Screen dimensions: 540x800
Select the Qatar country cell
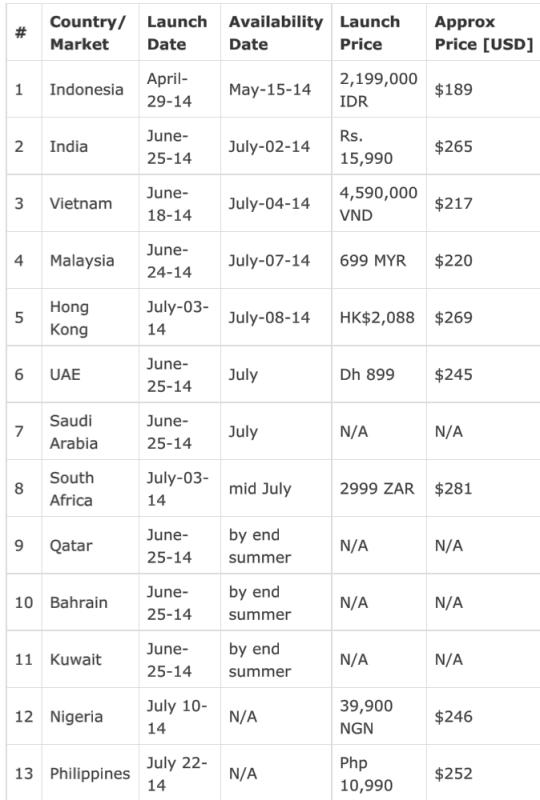coord(71,546)
